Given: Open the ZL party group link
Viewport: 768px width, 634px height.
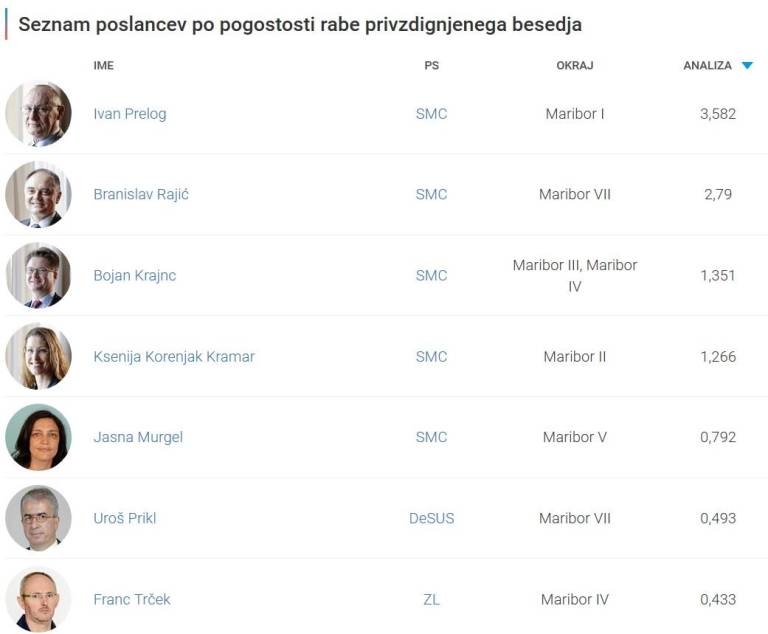Looking at the screenshot, I should [x=431, y=599].
